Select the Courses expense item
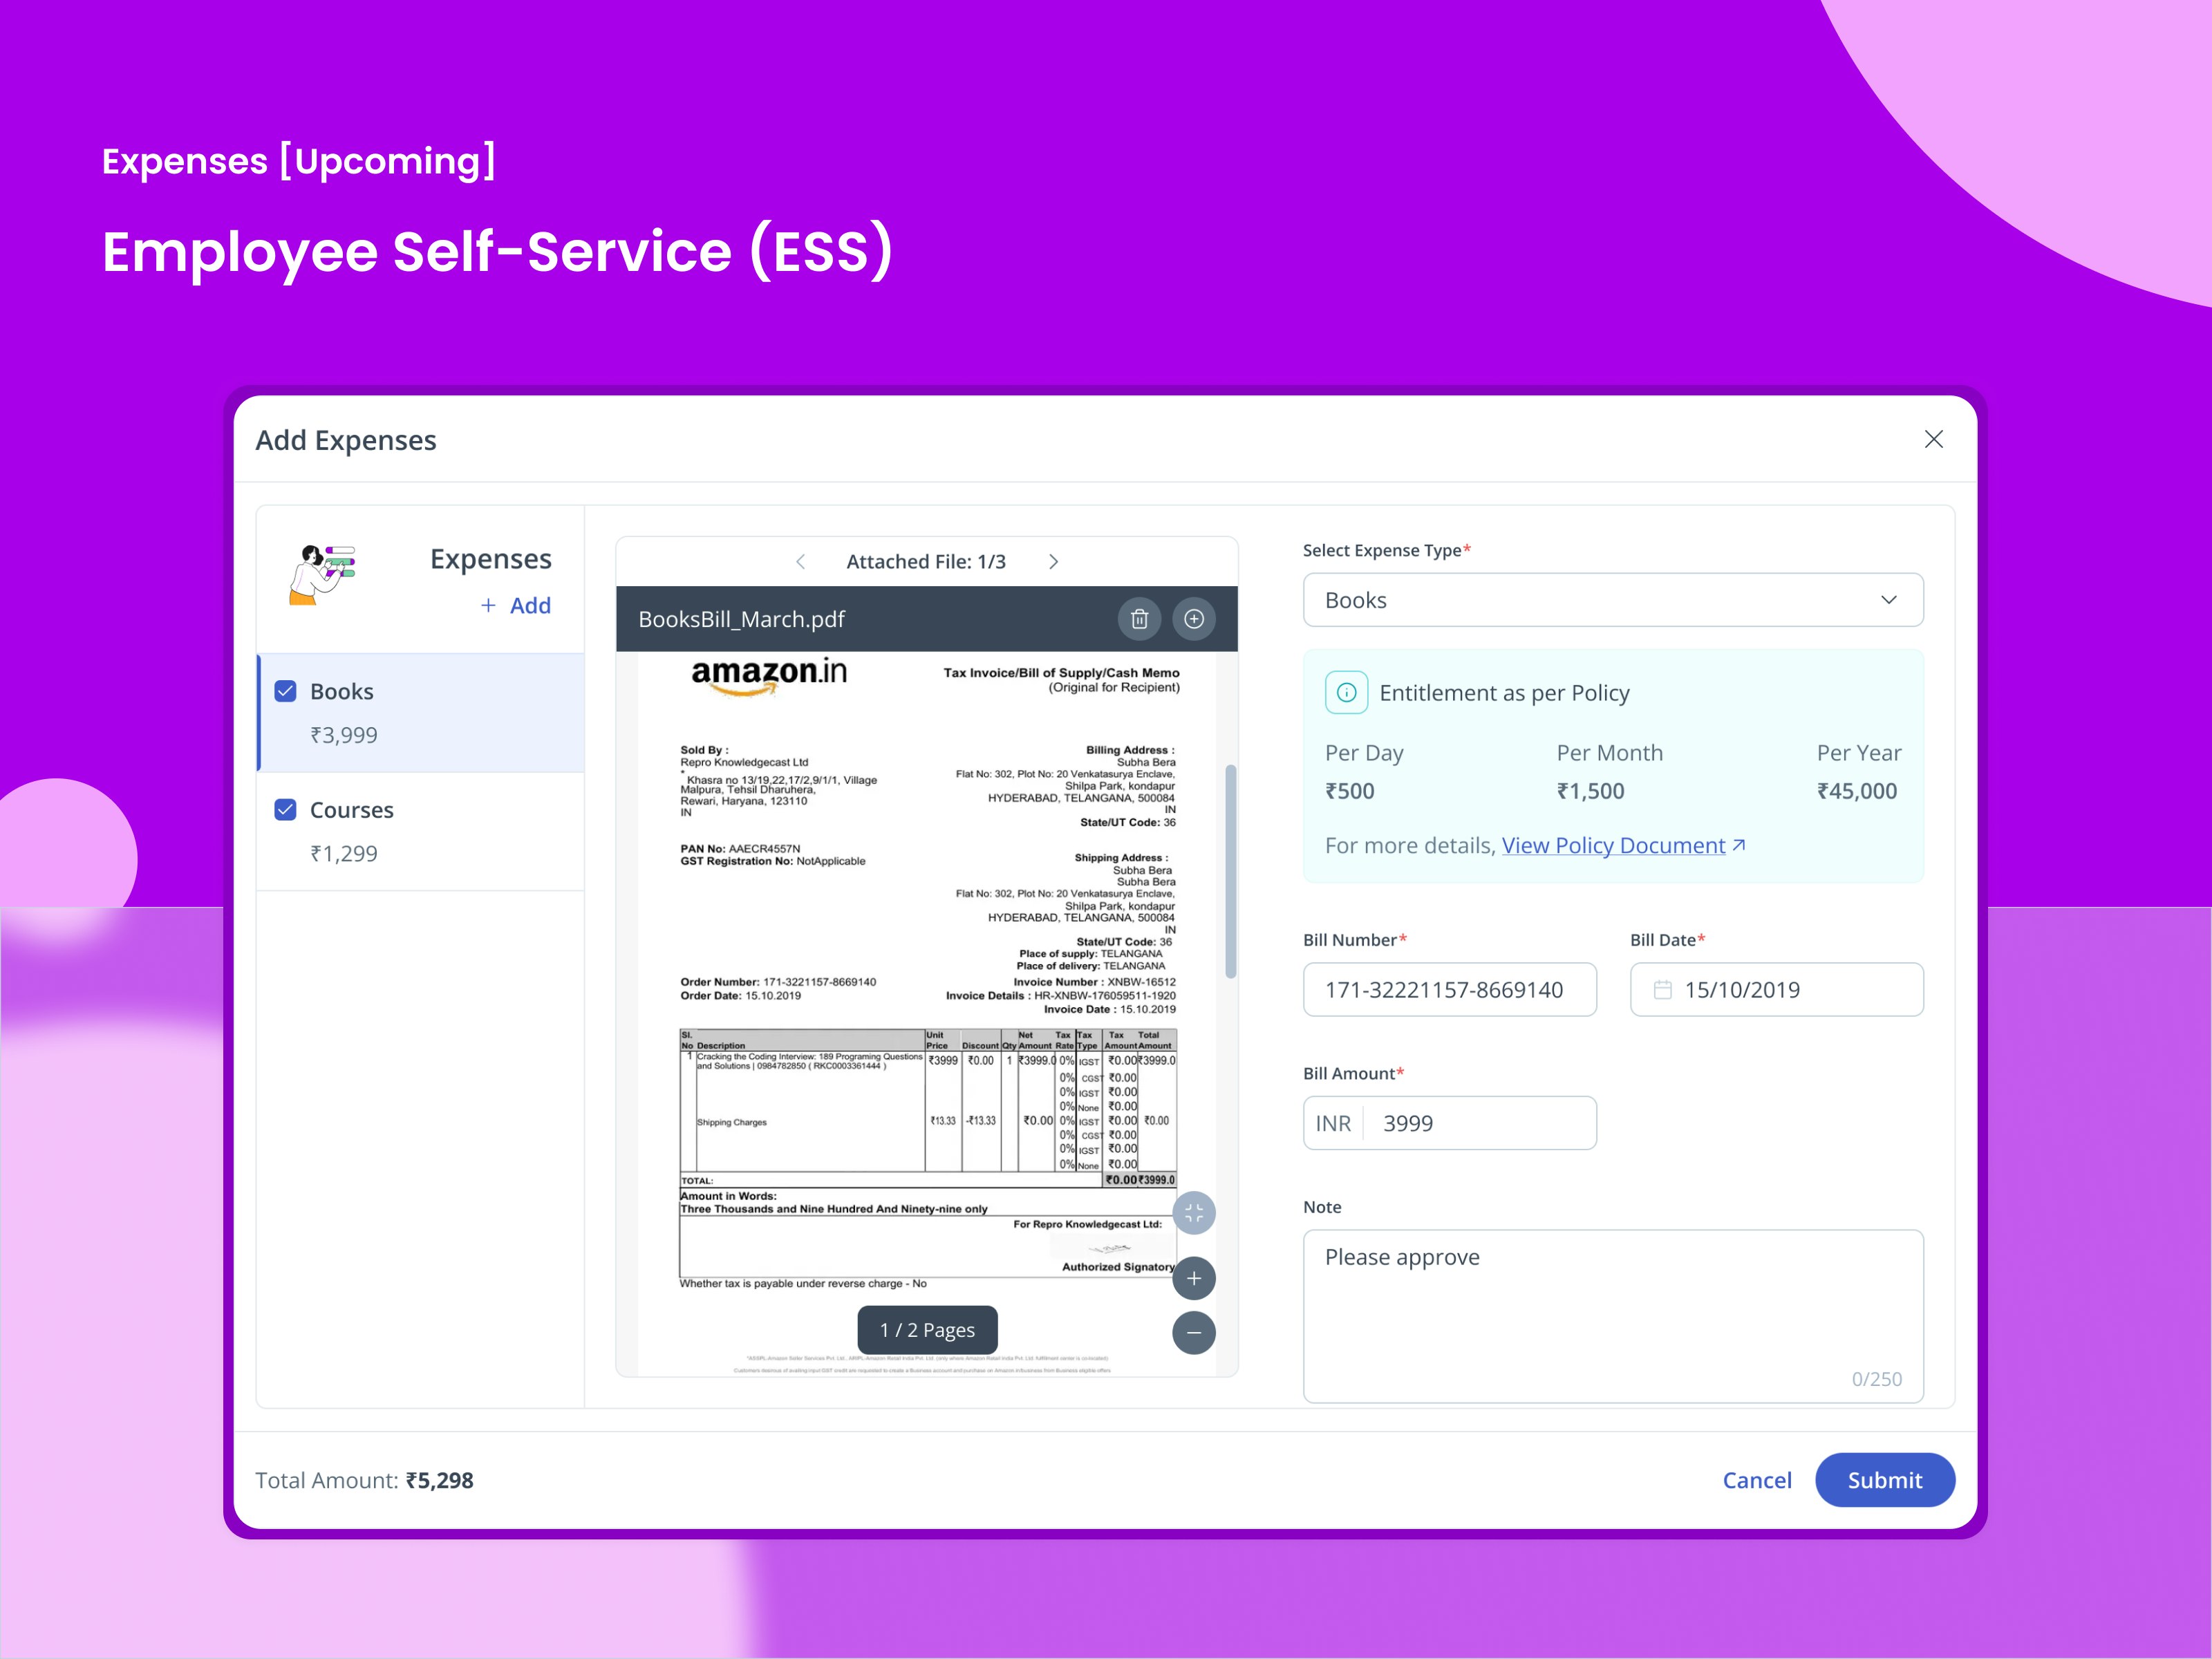Screen dimensions: 2212x1659 click(x=421, y=831)
